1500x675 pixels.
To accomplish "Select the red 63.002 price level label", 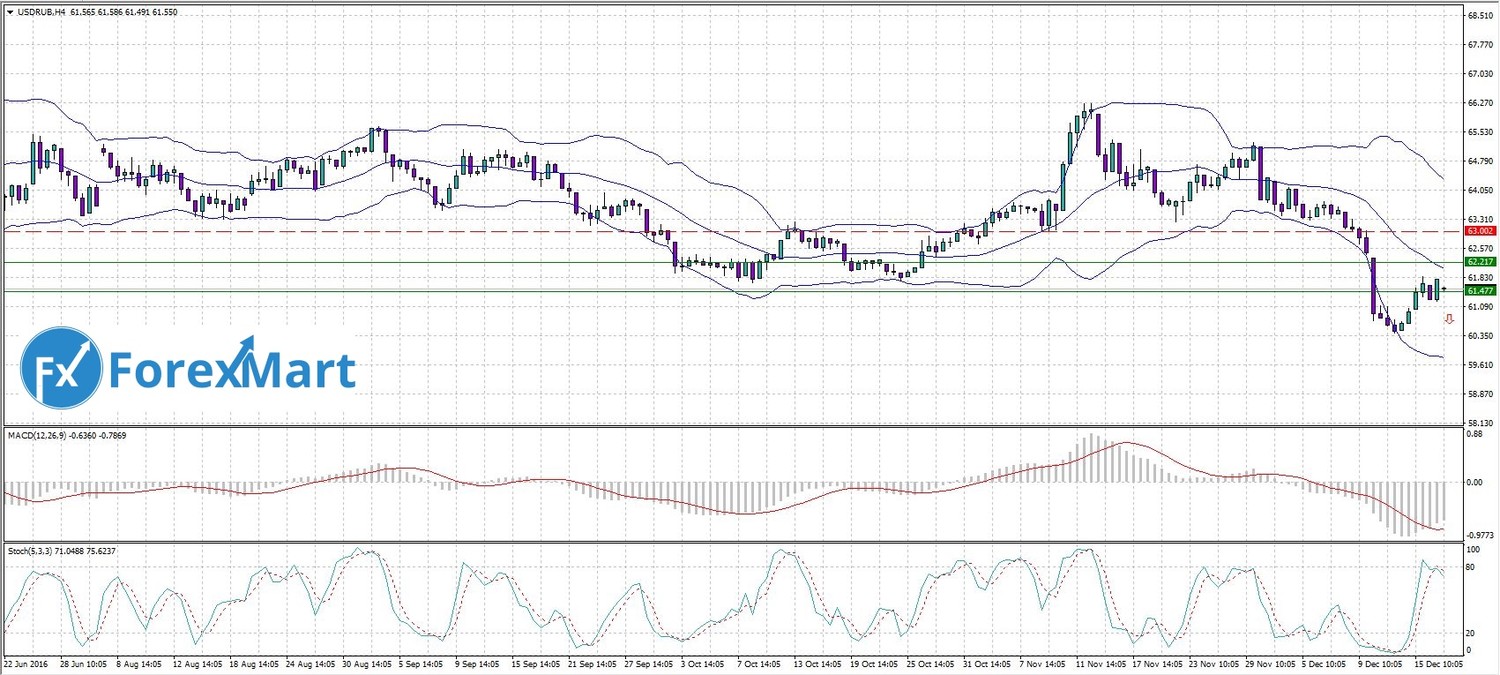I will point(1479,231).
